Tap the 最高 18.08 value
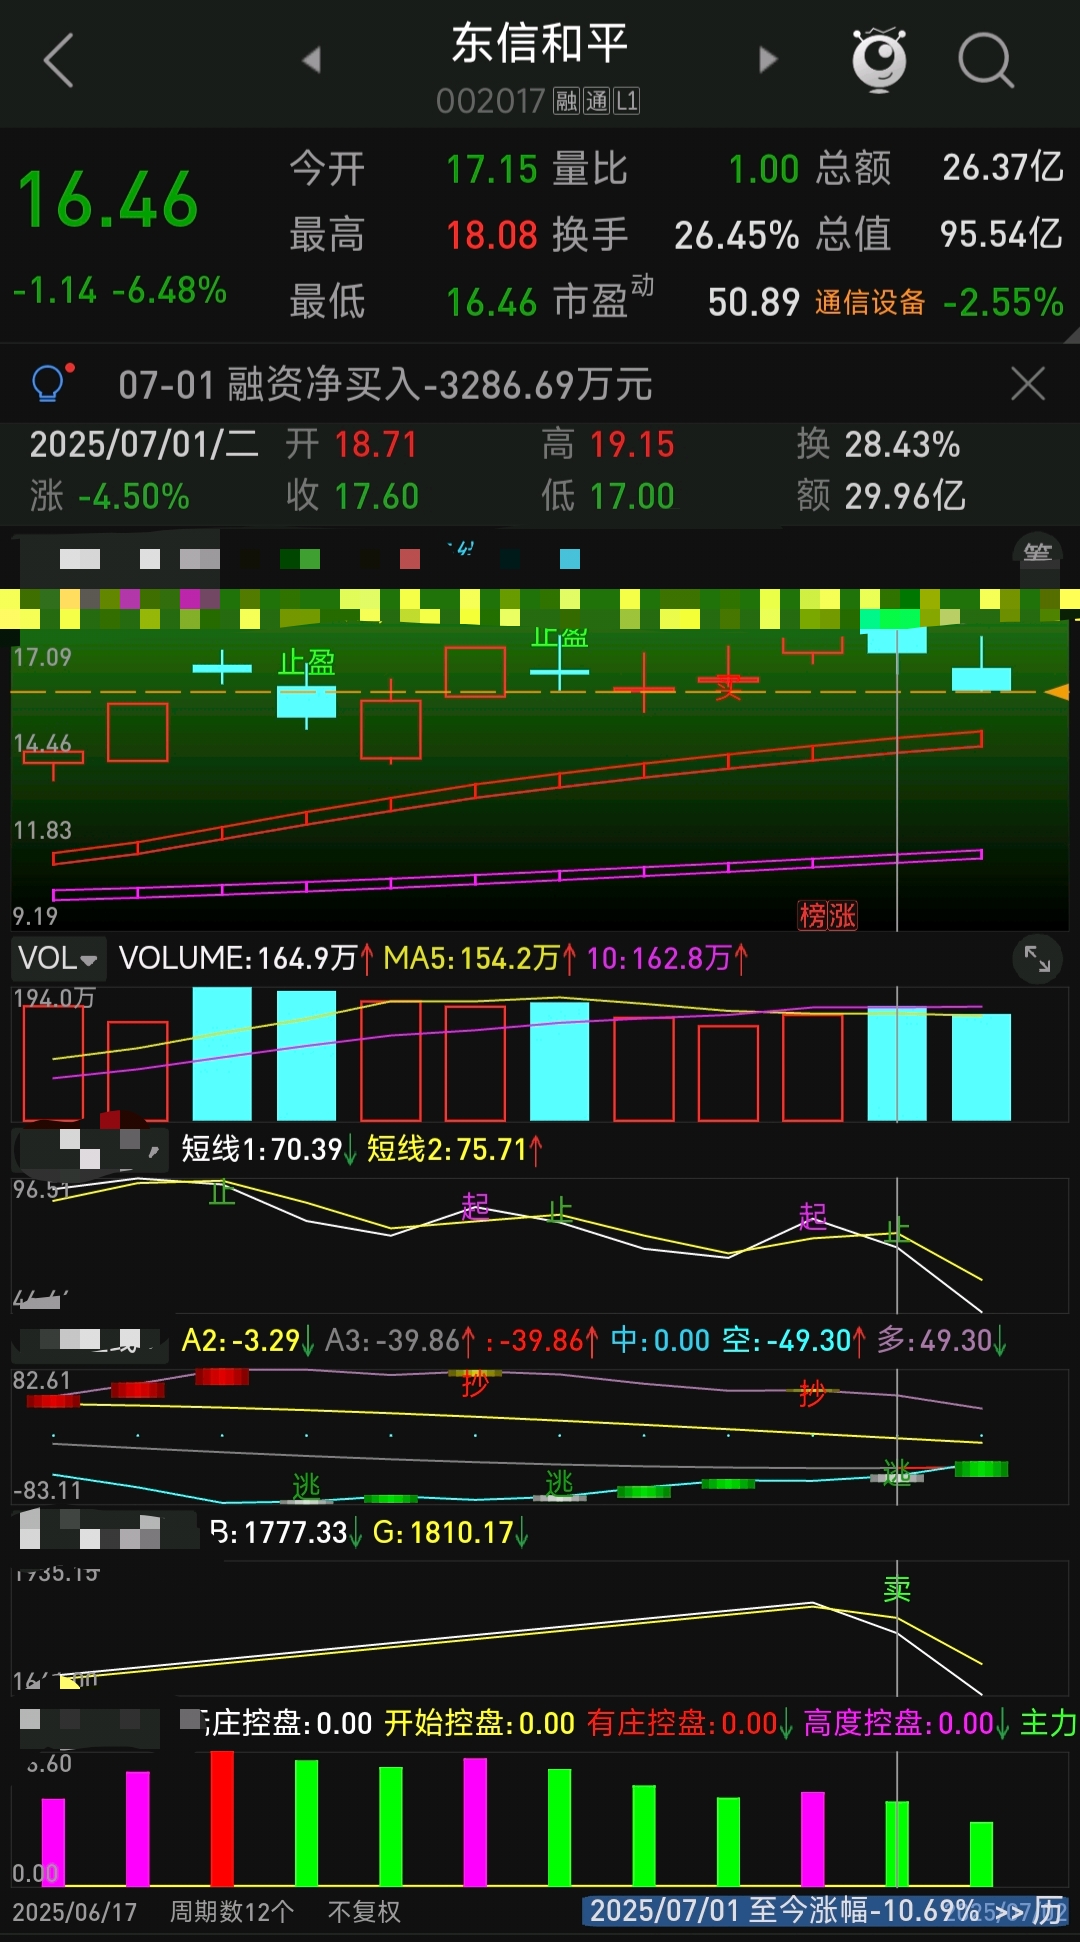1080x1942 pixels. point(492,235)
